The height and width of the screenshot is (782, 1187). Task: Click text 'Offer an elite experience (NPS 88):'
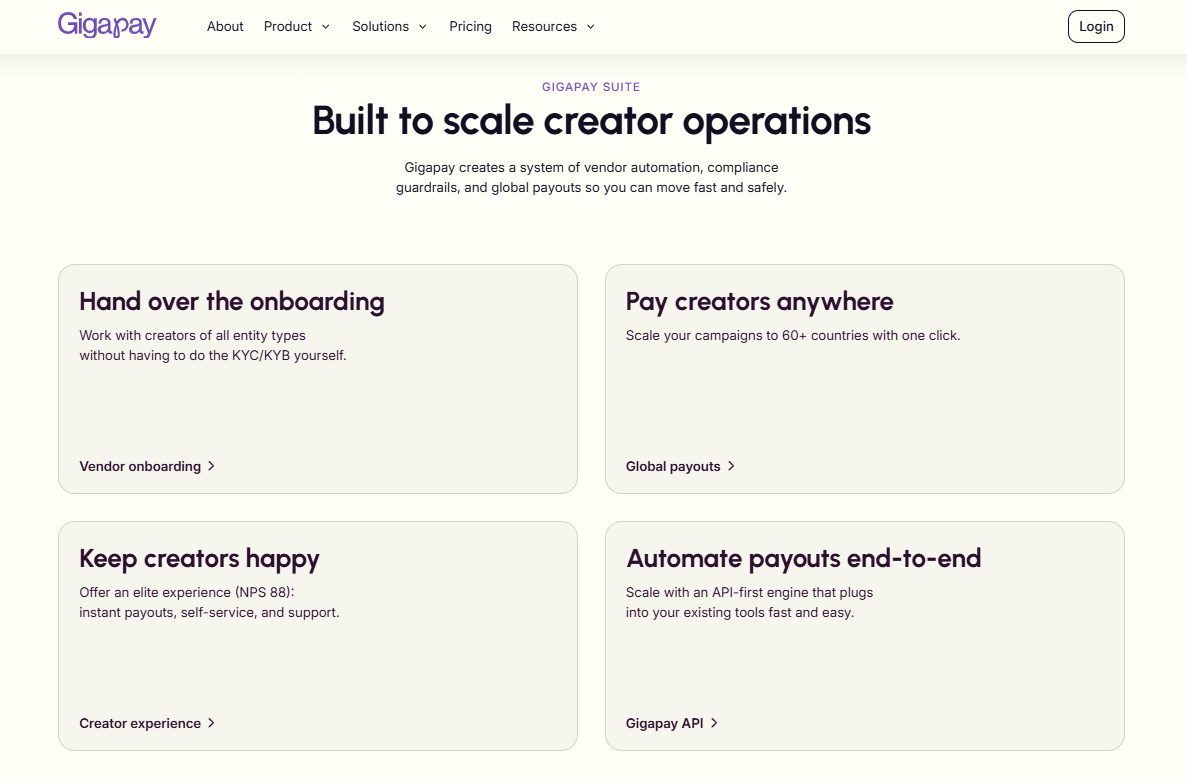point(187,592)
